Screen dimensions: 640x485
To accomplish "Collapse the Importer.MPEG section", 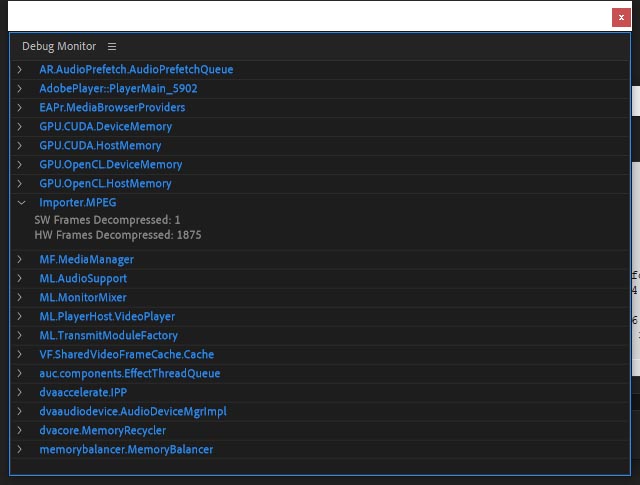I will 19,203.
